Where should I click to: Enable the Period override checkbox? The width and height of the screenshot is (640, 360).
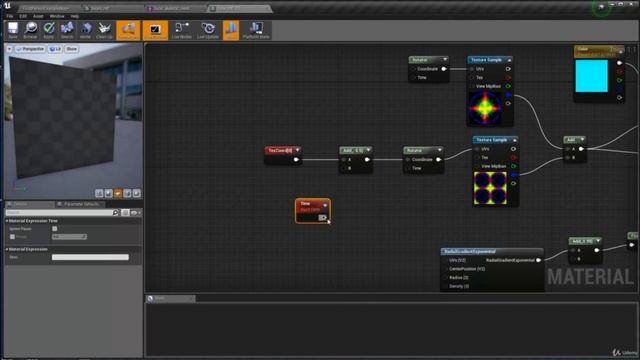[12, 237]
